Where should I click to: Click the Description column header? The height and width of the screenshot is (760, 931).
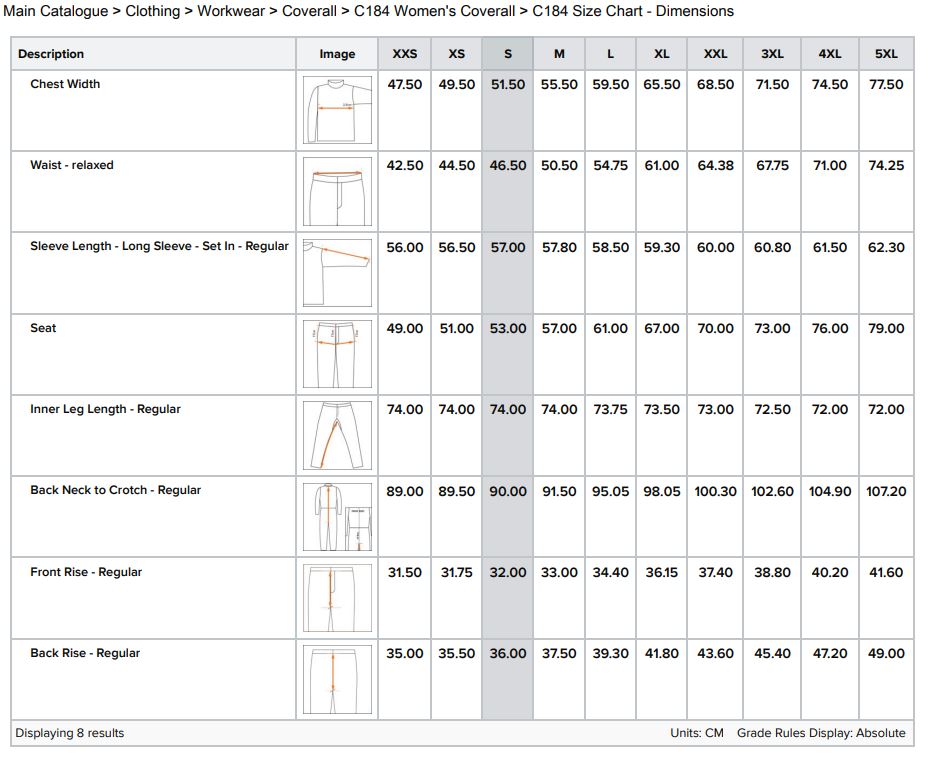click(51, 54)
